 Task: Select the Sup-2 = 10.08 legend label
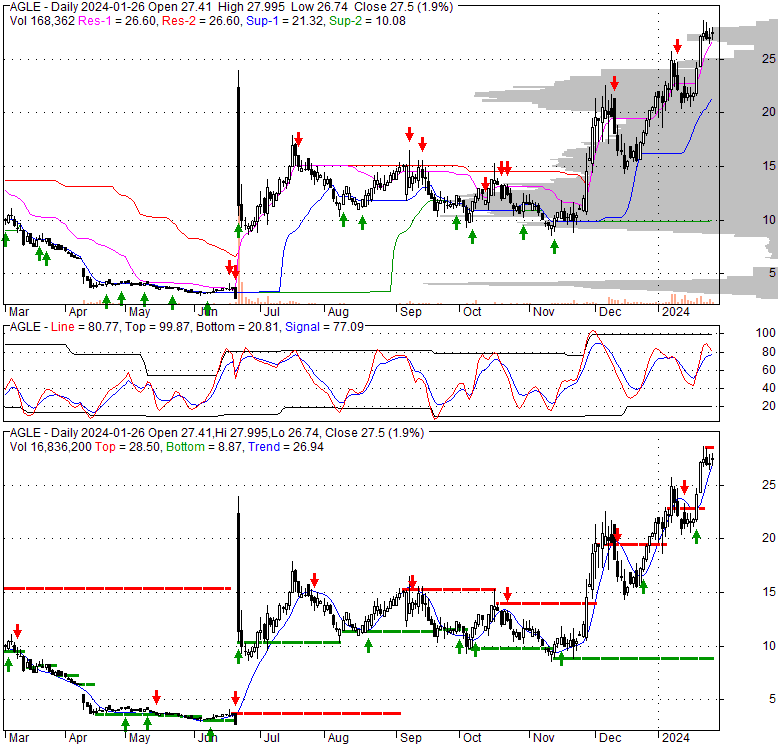pyautogui.click(x=367, y=21)
